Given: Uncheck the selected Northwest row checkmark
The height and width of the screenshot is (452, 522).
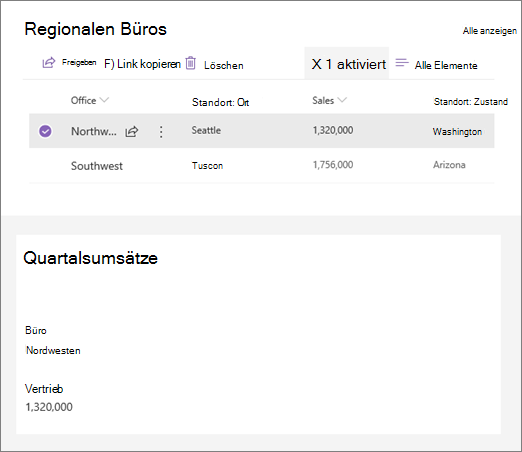Looking at the screenshot, I should 45,131.
